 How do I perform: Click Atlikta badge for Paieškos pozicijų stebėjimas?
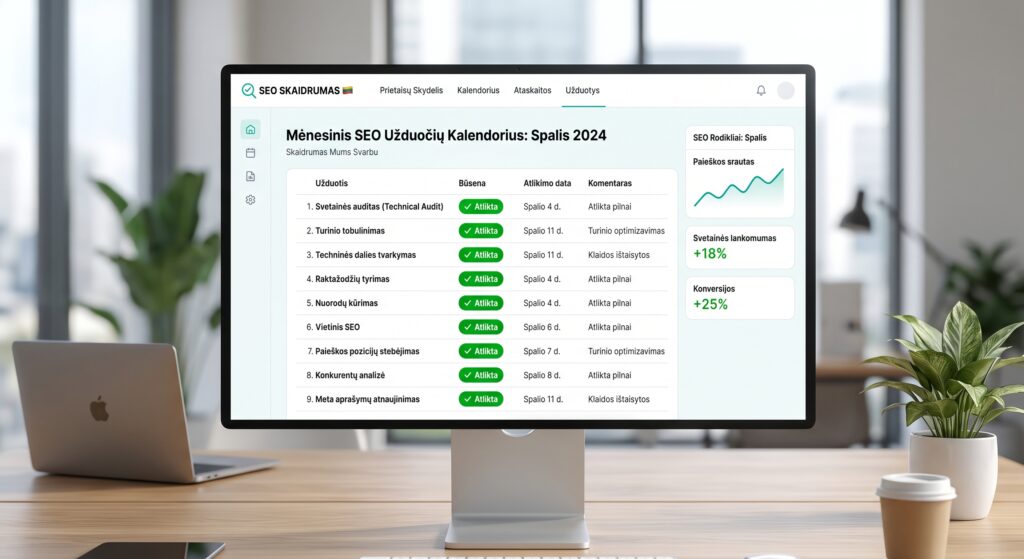(481, 351)
